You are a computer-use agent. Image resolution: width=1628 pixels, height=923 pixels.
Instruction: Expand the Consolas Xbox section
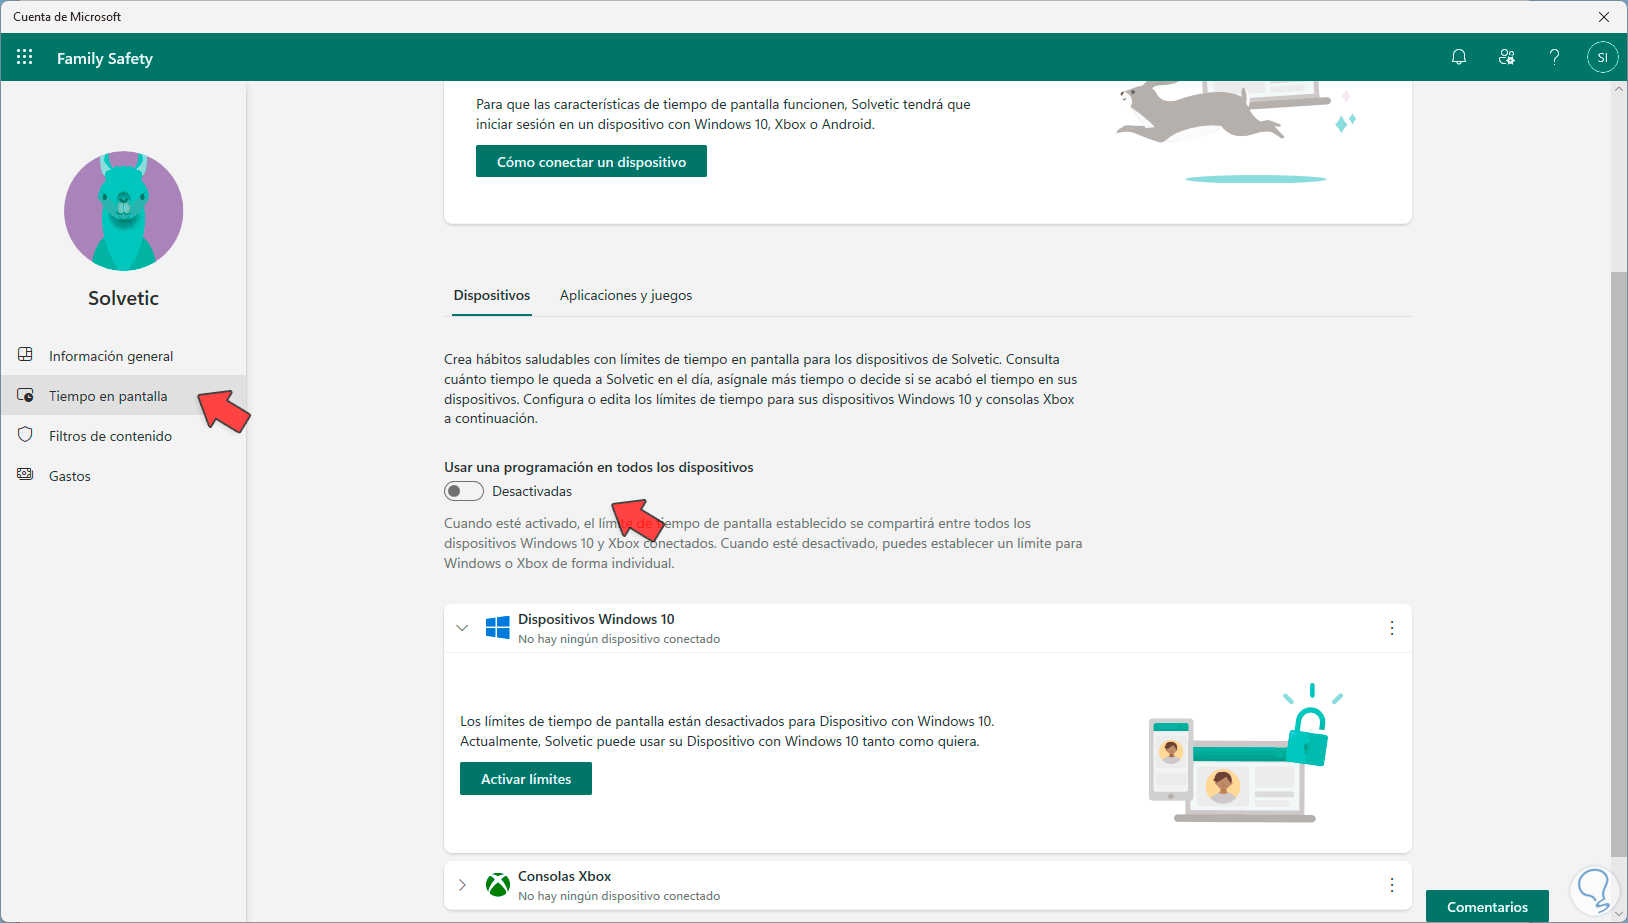462,885
